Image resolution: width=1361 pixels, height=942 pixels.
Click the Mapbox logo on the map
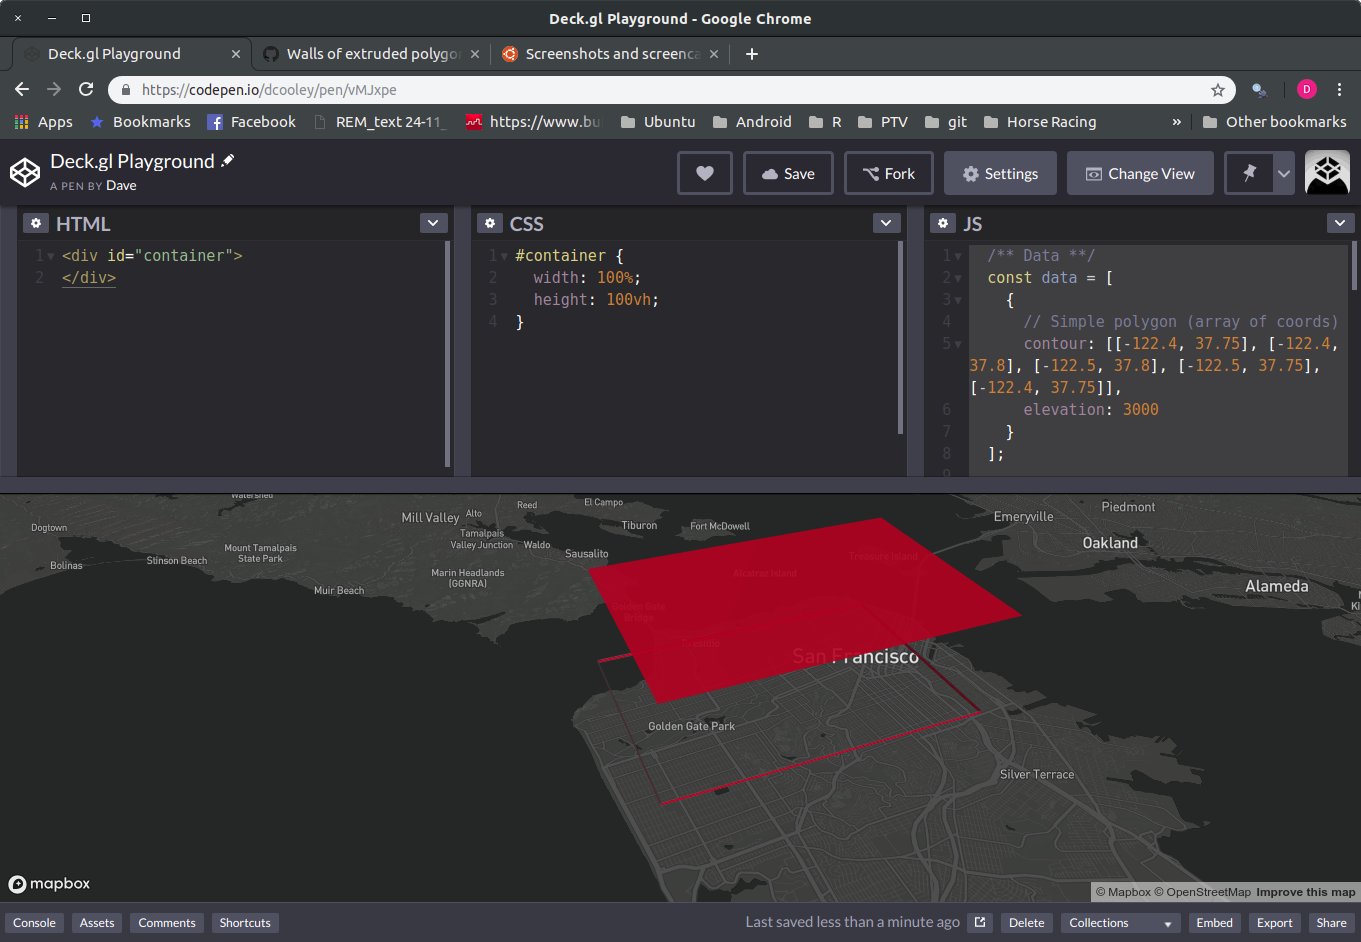point(49,884)
